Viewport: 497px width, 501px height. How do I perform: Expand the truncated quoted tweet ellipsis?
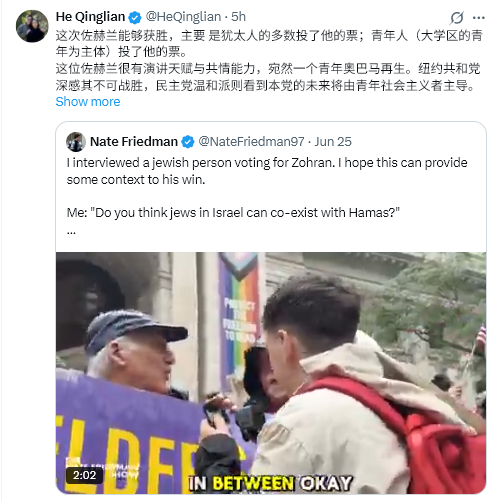(x=71, y=232)
